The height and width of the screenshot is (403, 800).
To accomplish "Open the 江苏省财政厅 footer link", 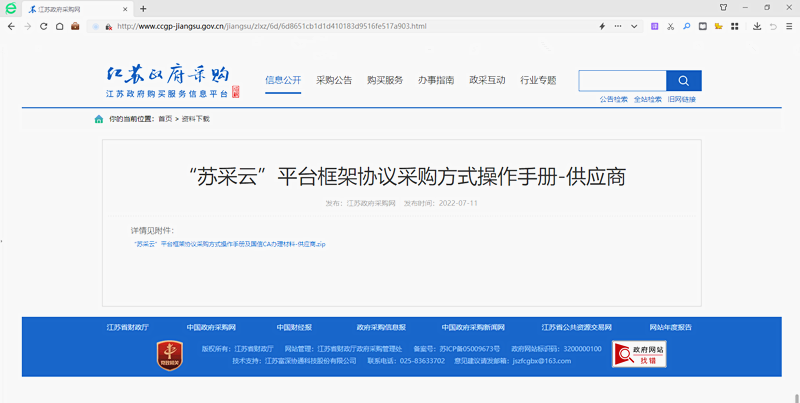I will tap(128, 328).
